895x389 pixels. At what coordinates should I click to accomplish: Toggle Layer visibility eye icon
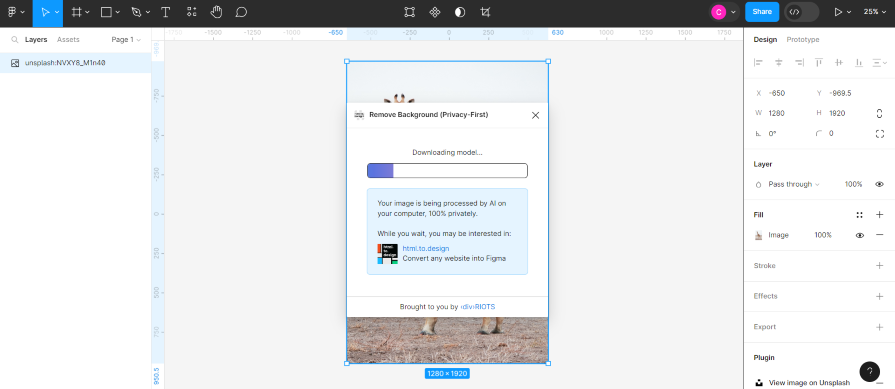[879, 184]
